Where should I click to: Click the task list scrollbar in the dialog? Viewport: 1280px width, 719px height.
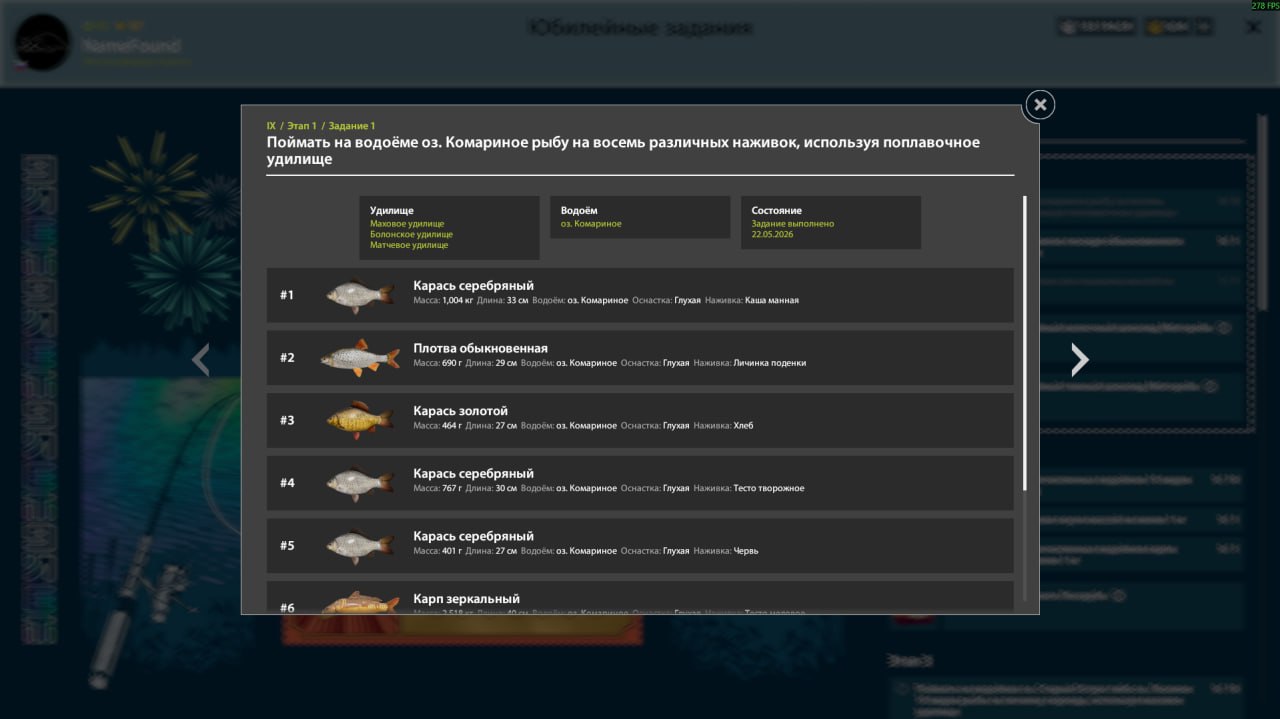click(1024, 343)
